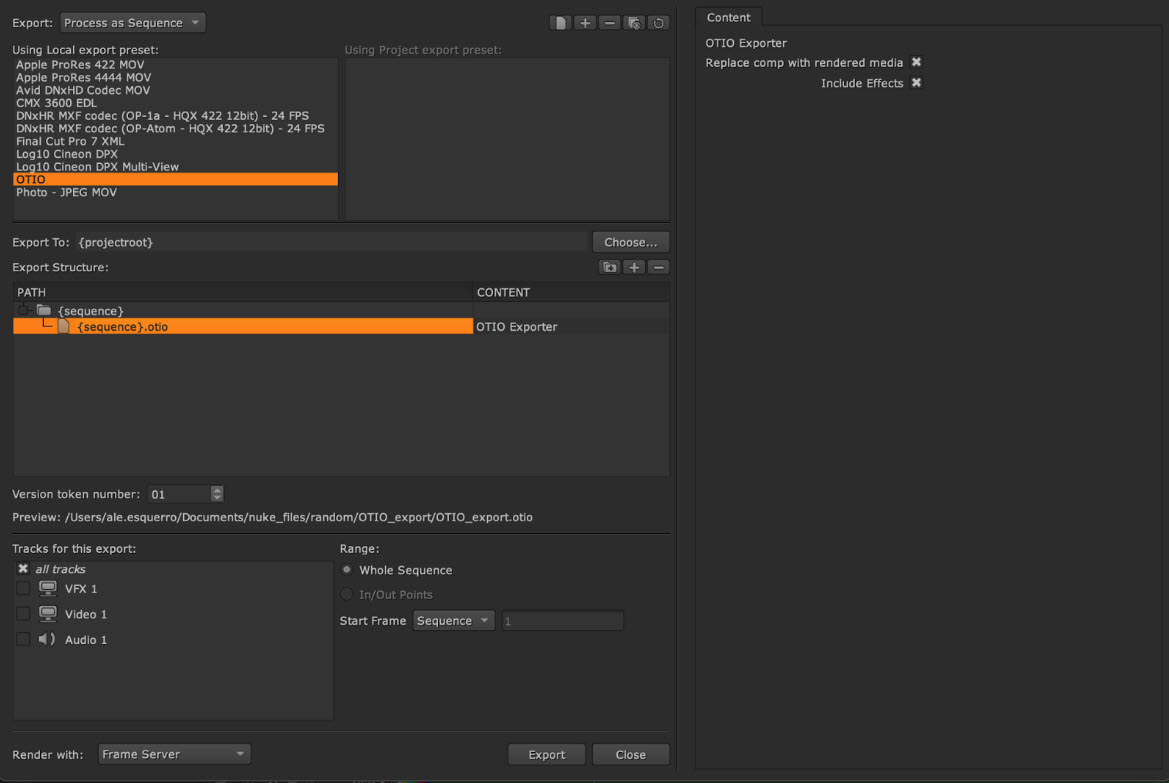Select the Whole Sequence range option

pos(347,570)
